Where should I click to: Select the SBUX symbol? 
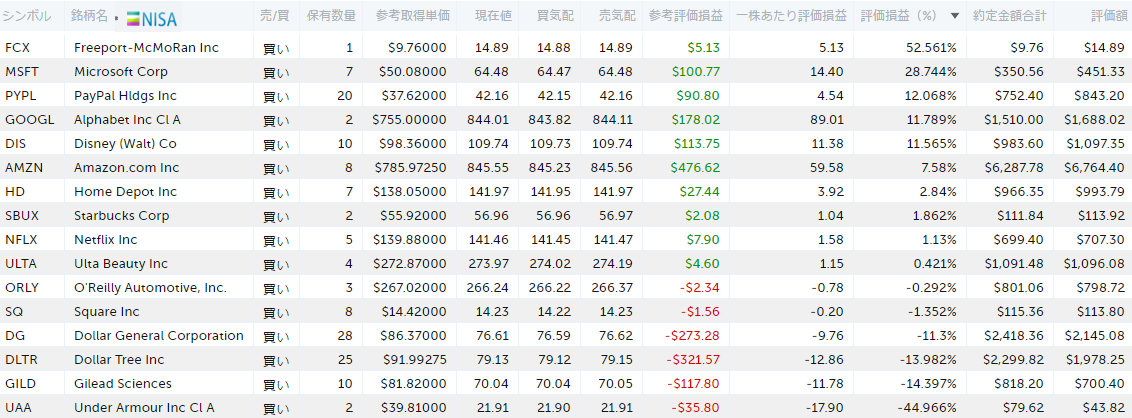20,215
